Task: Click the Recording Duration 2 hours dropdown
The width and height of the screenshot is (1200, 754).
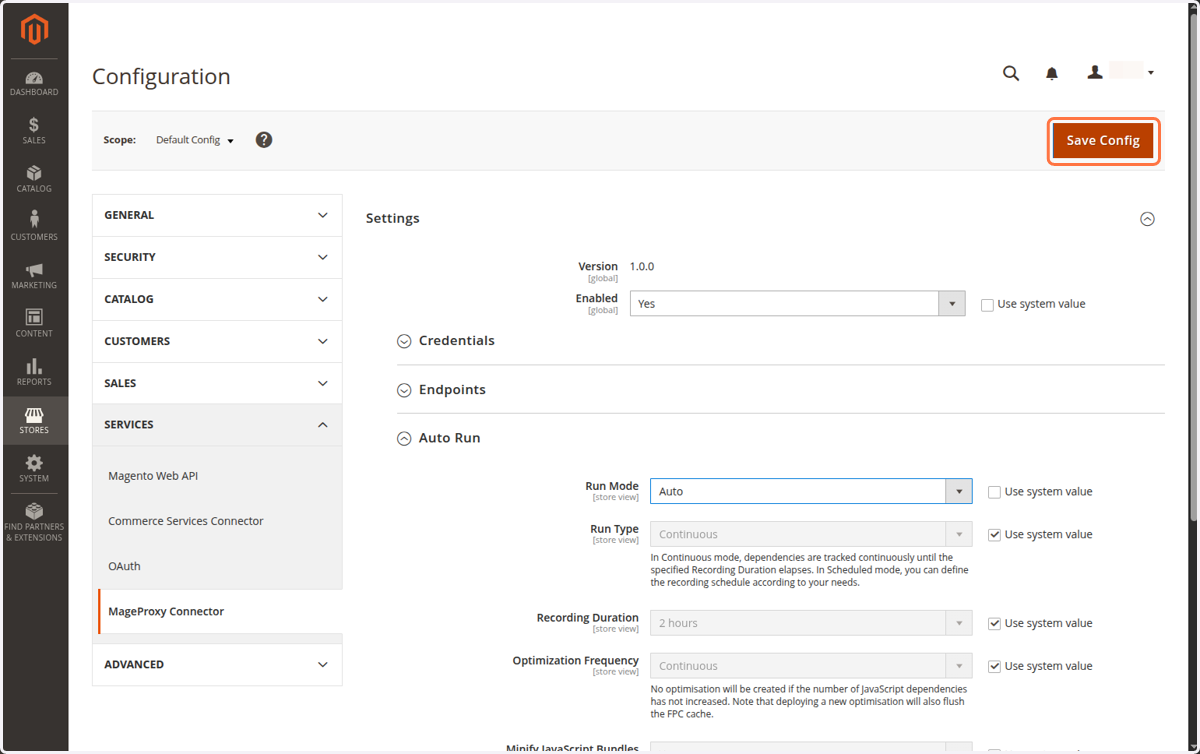Action: pos(811,623)
